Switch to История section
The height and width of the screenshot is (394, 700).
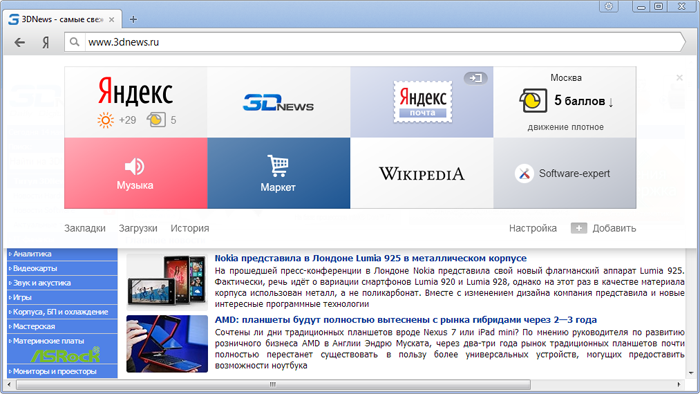190,228
